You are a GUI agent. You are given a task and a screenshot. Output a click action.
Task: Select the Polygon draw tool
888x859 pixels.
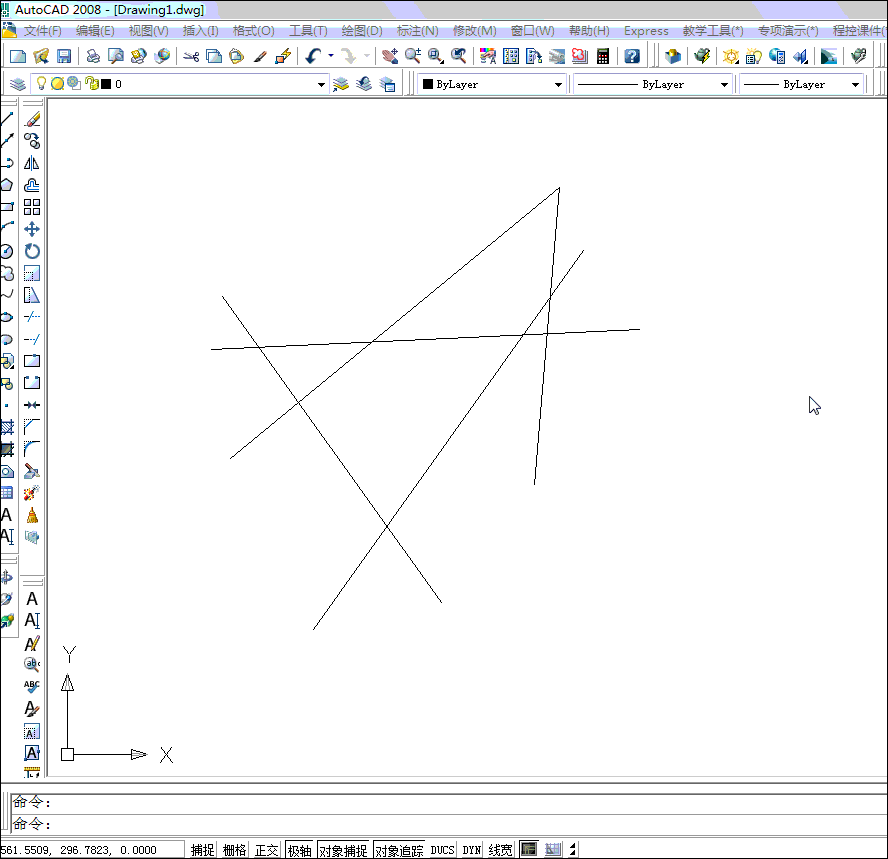coord(7,185)
